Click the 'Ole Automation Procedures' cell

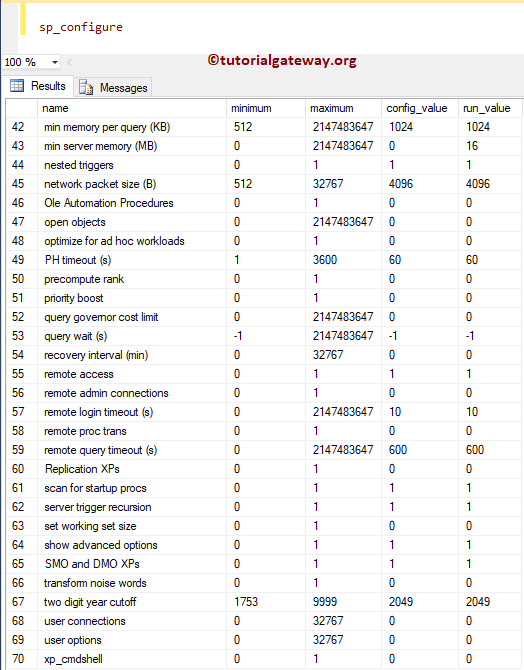[132, 203]
